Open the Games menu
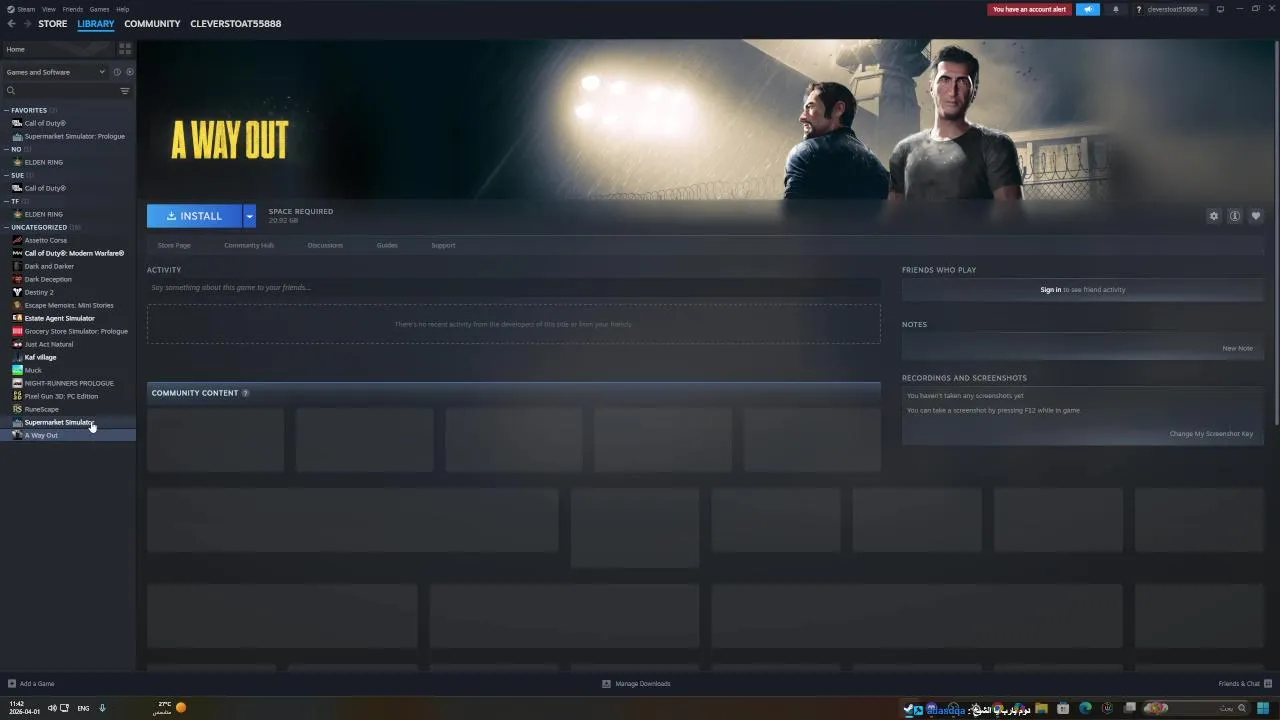This screenshot has width=1280, height=720. coord(99,9)
